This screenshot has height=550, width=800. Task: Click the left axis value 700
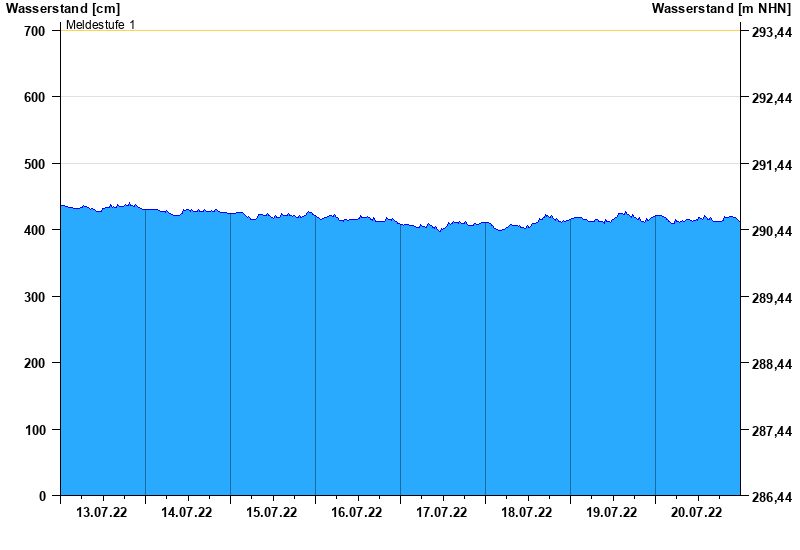pos(35,31)
